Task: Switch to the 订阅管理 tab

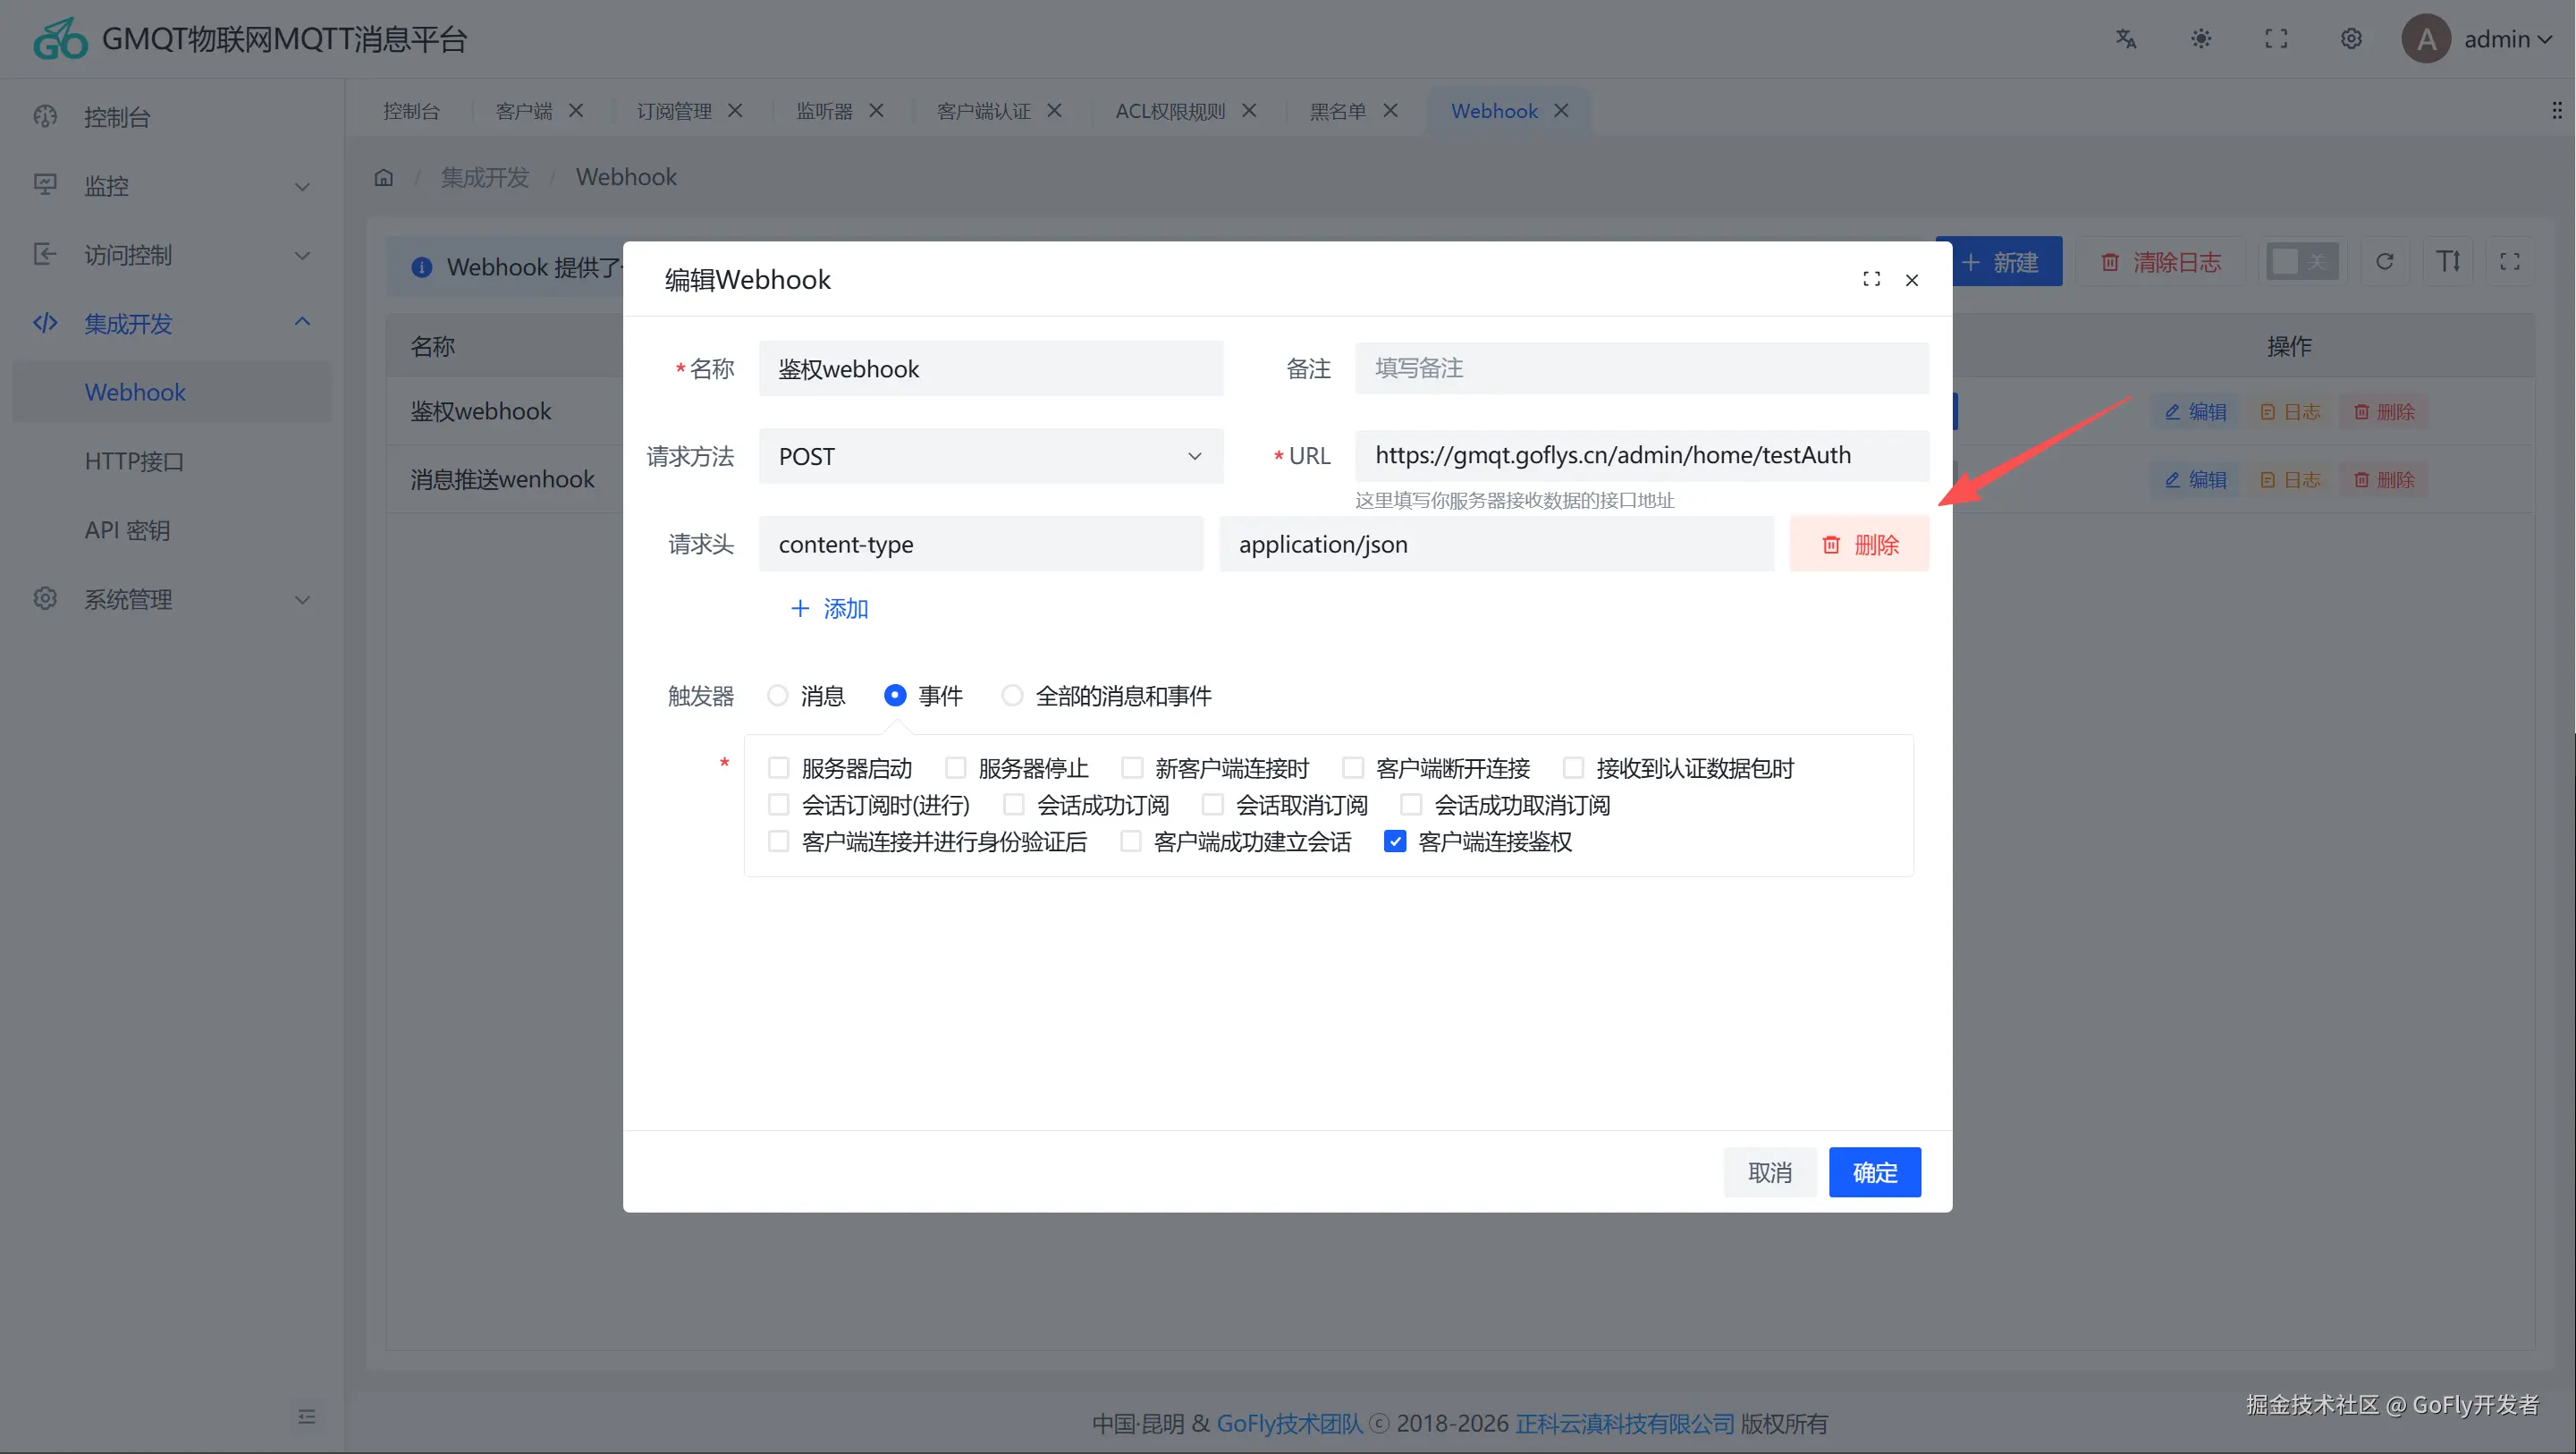Action: (x=675, y=111)
